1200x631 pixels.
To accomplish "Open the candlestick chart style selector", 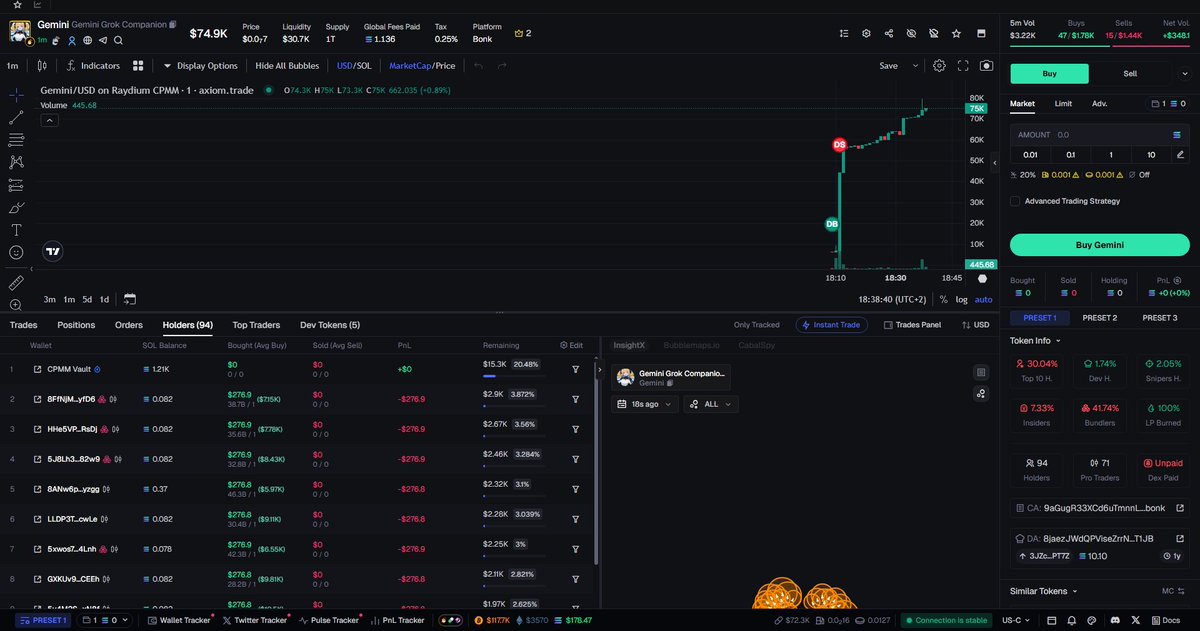I will click(42, 66).
